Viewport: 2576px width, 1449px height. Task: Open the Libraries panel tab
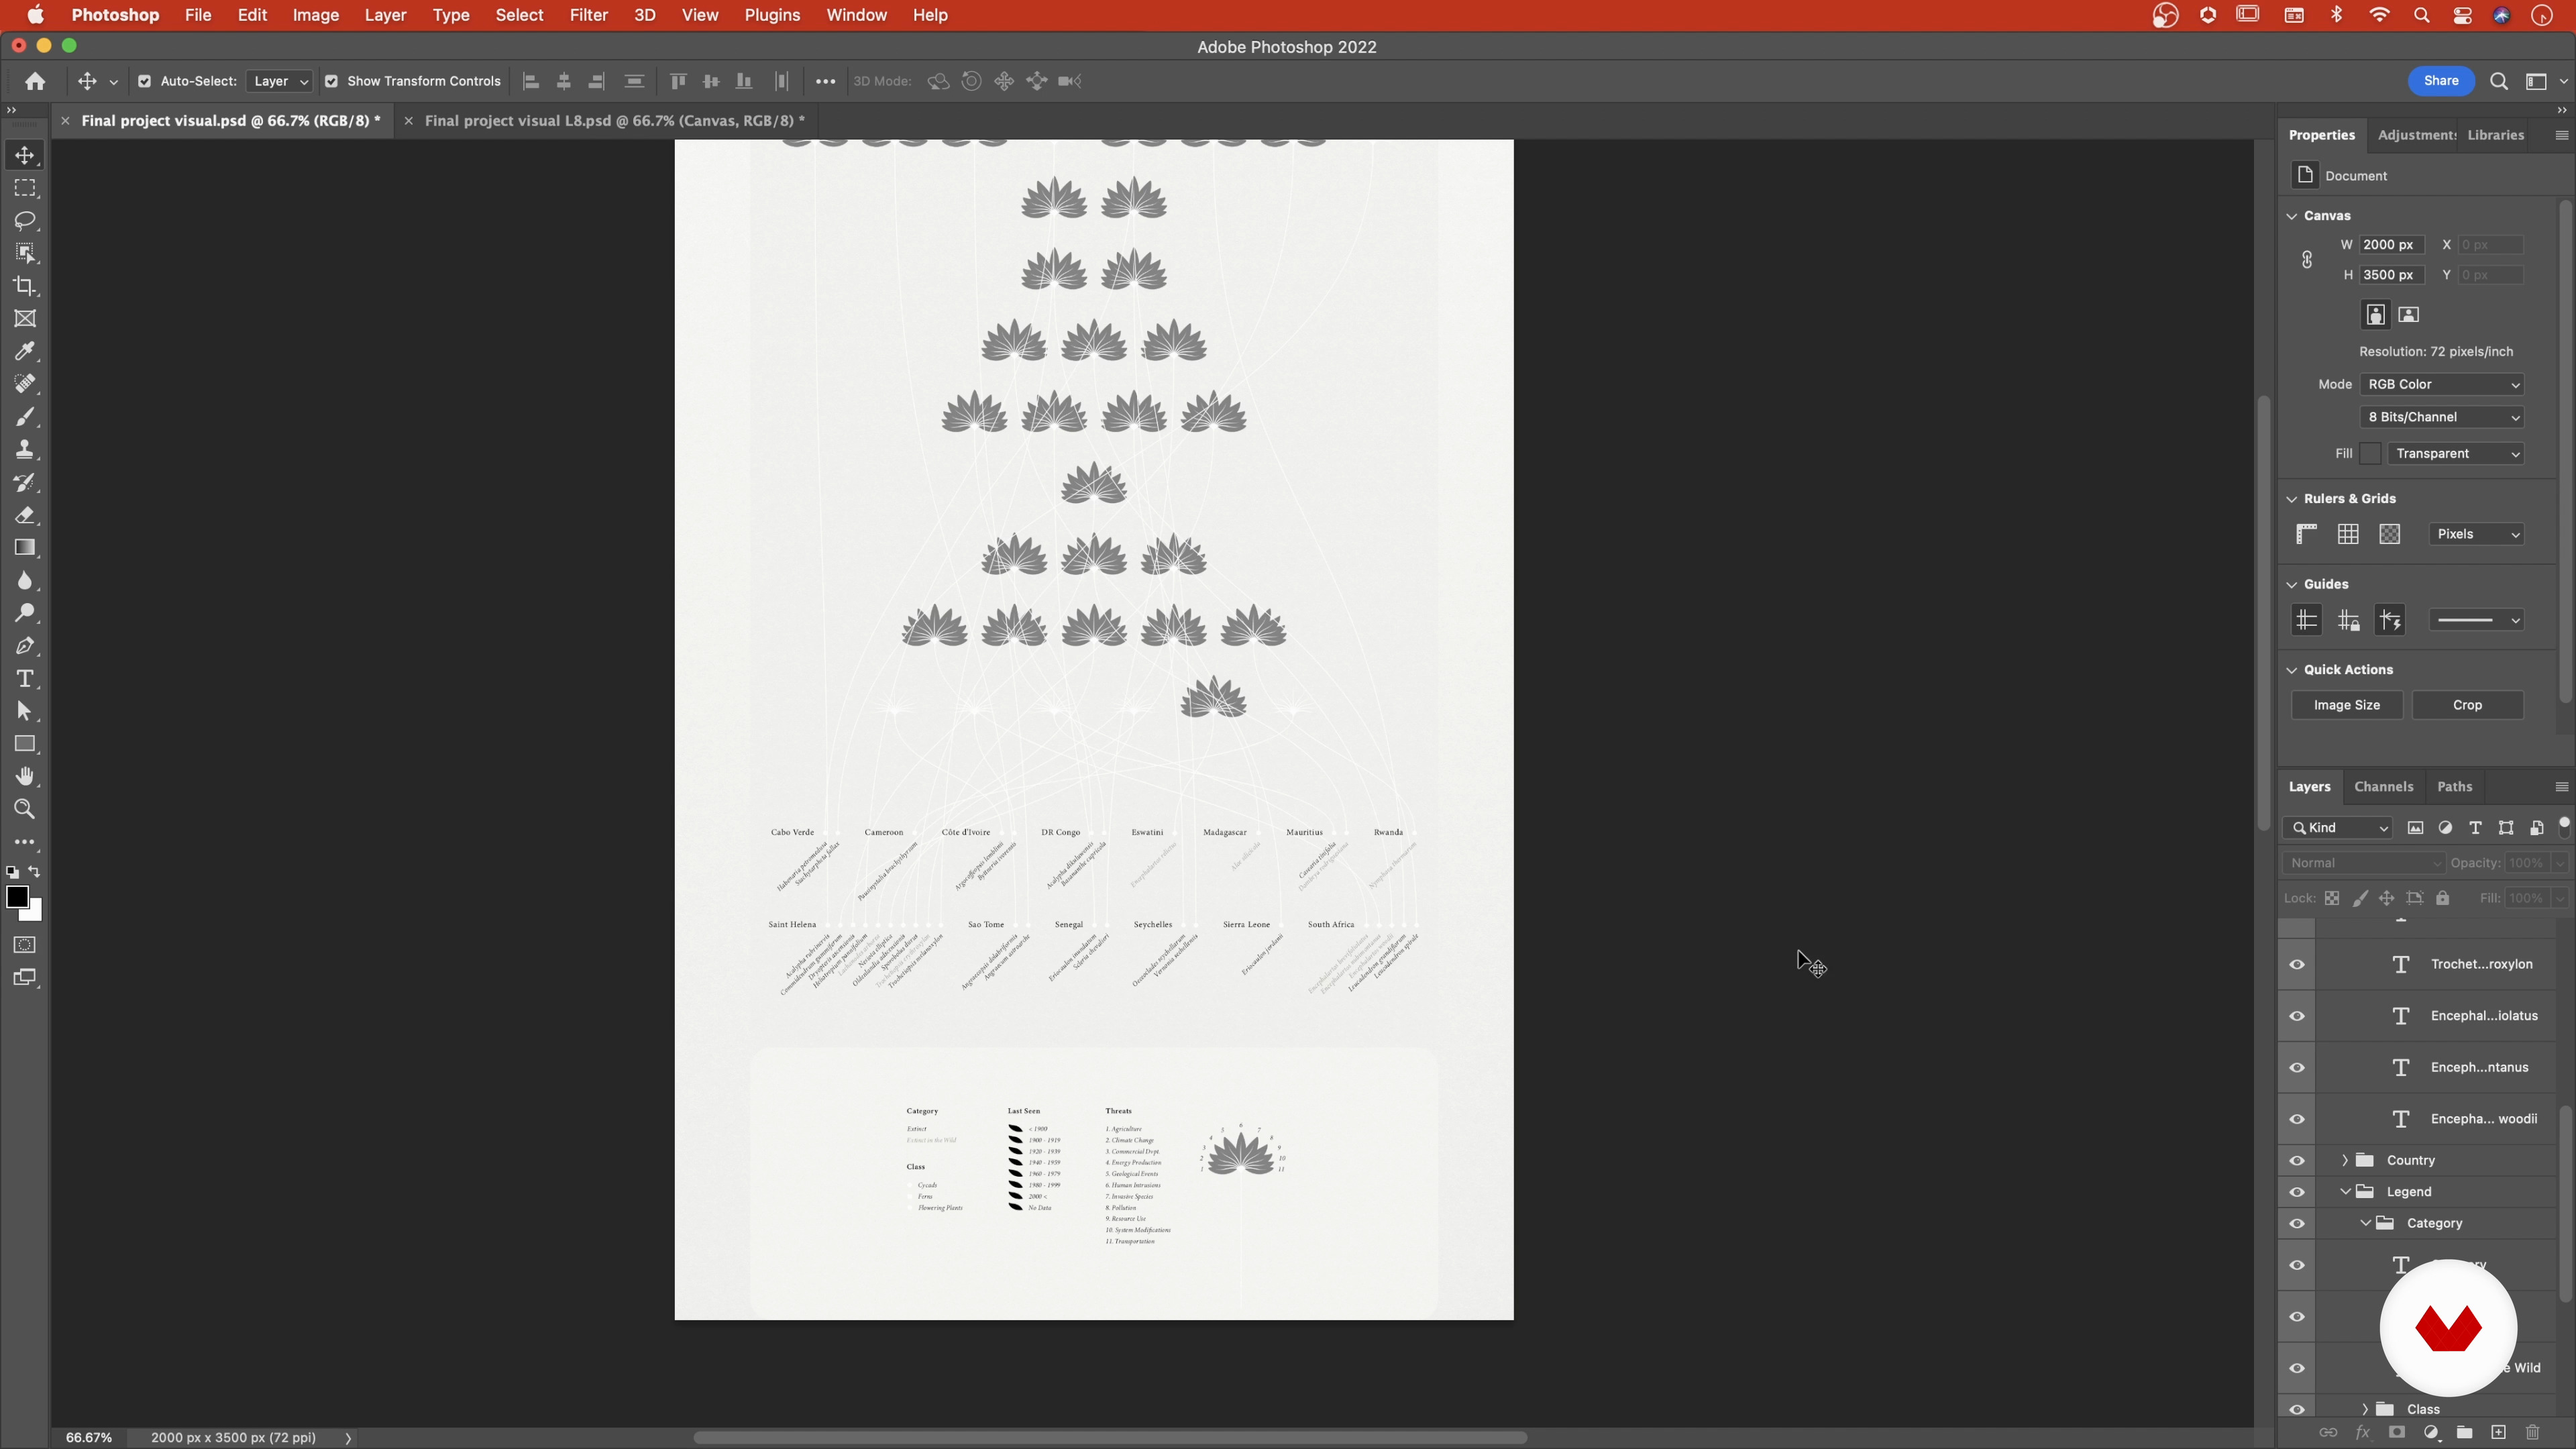[2496, 135]
